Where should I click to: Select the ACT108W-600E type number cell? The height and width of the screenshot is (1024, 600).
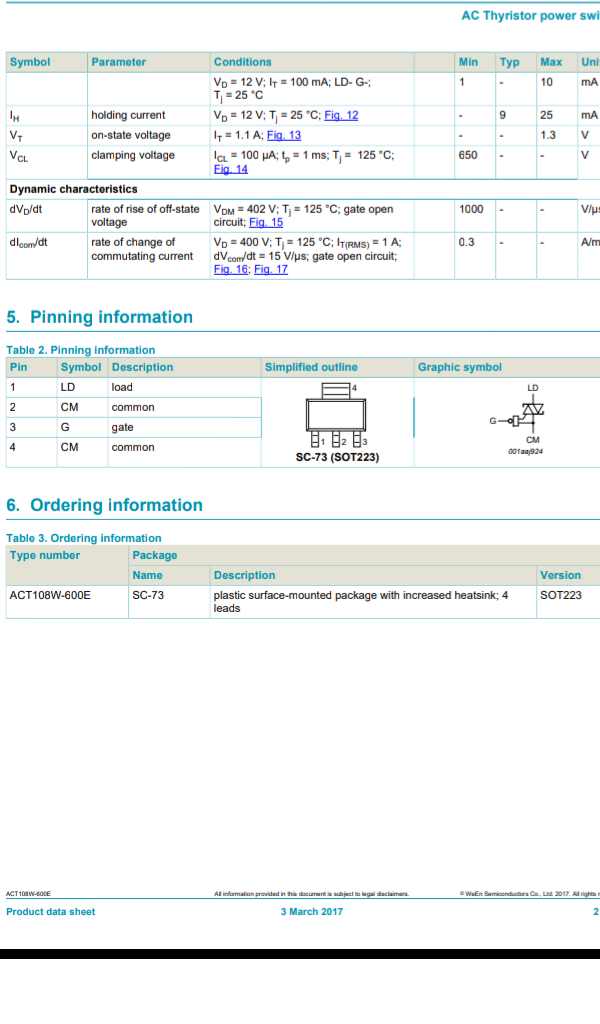[50, 595]
